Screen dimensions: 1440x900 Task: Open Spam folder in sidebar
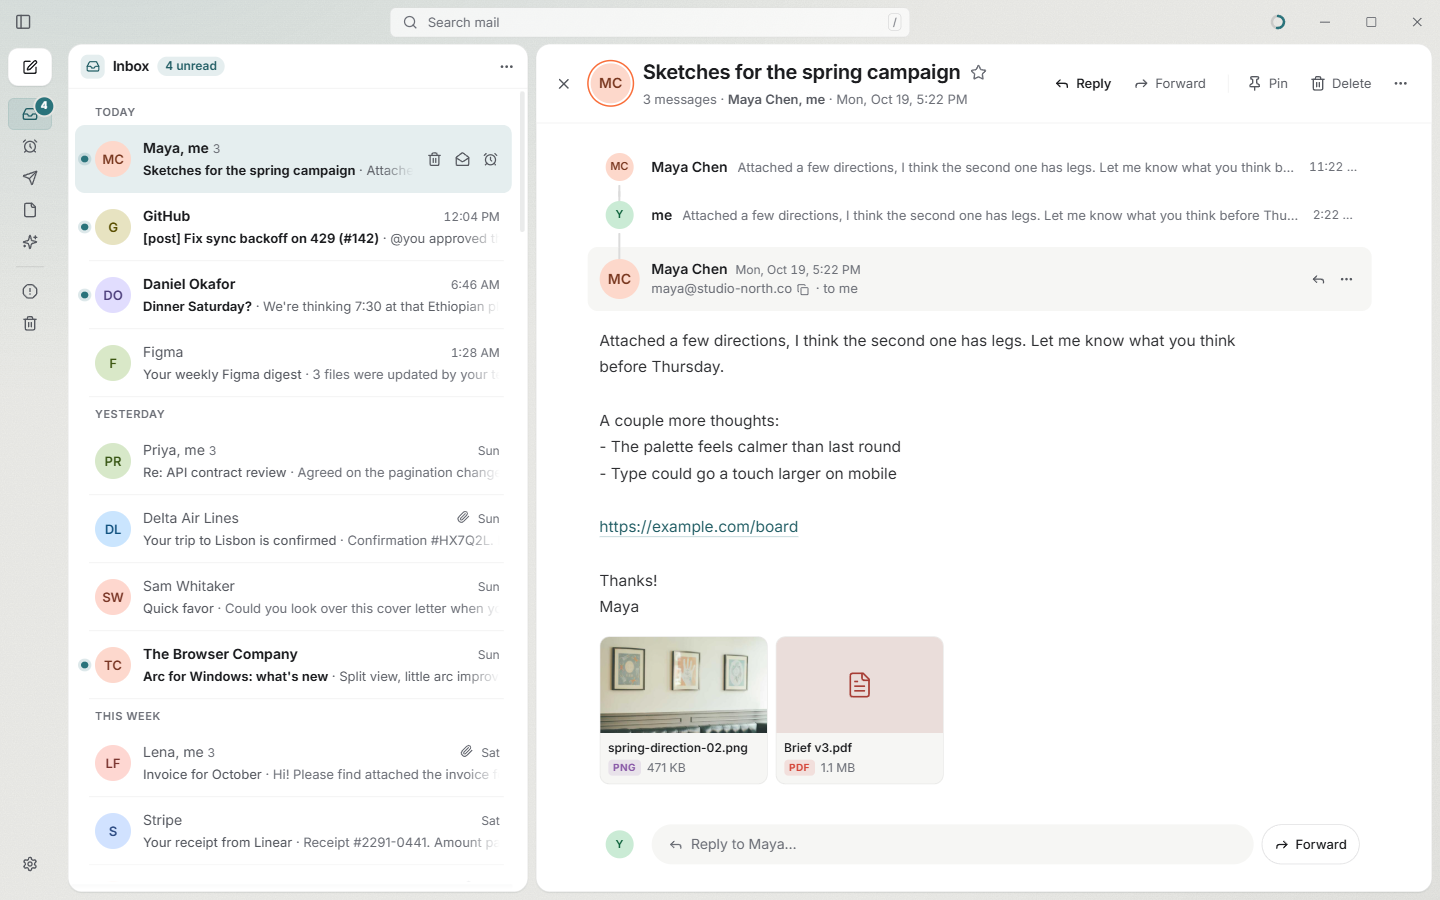[x=30, y=292]
